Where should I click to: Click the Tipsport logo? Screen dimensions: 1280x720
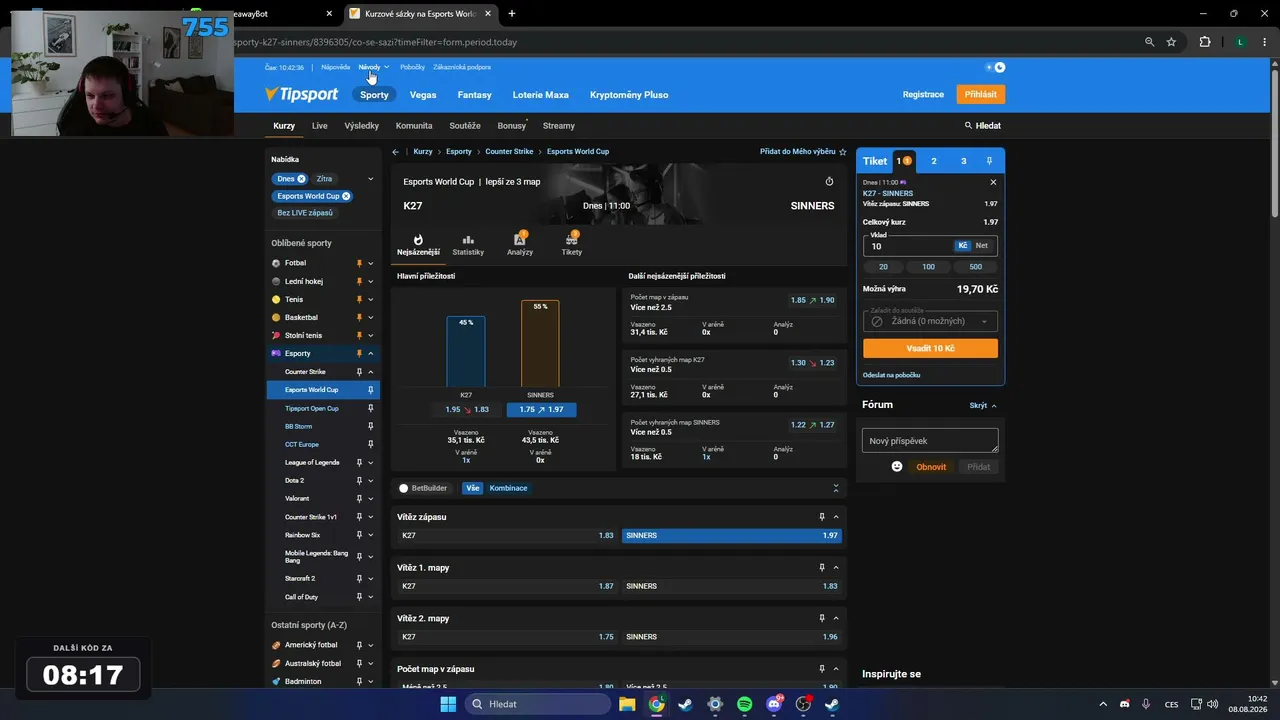click(301, 94)
